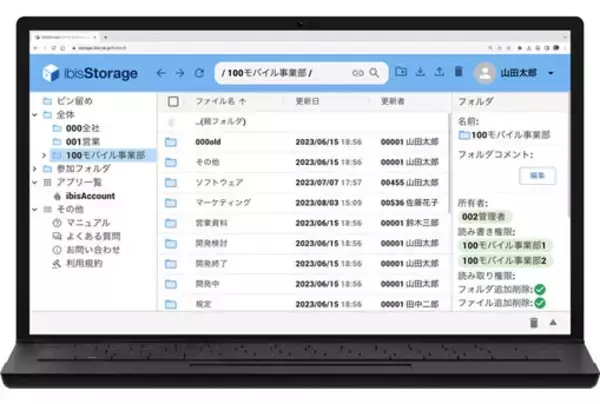Open the 山田太郎 account dropdown arrow

point(551,73)
